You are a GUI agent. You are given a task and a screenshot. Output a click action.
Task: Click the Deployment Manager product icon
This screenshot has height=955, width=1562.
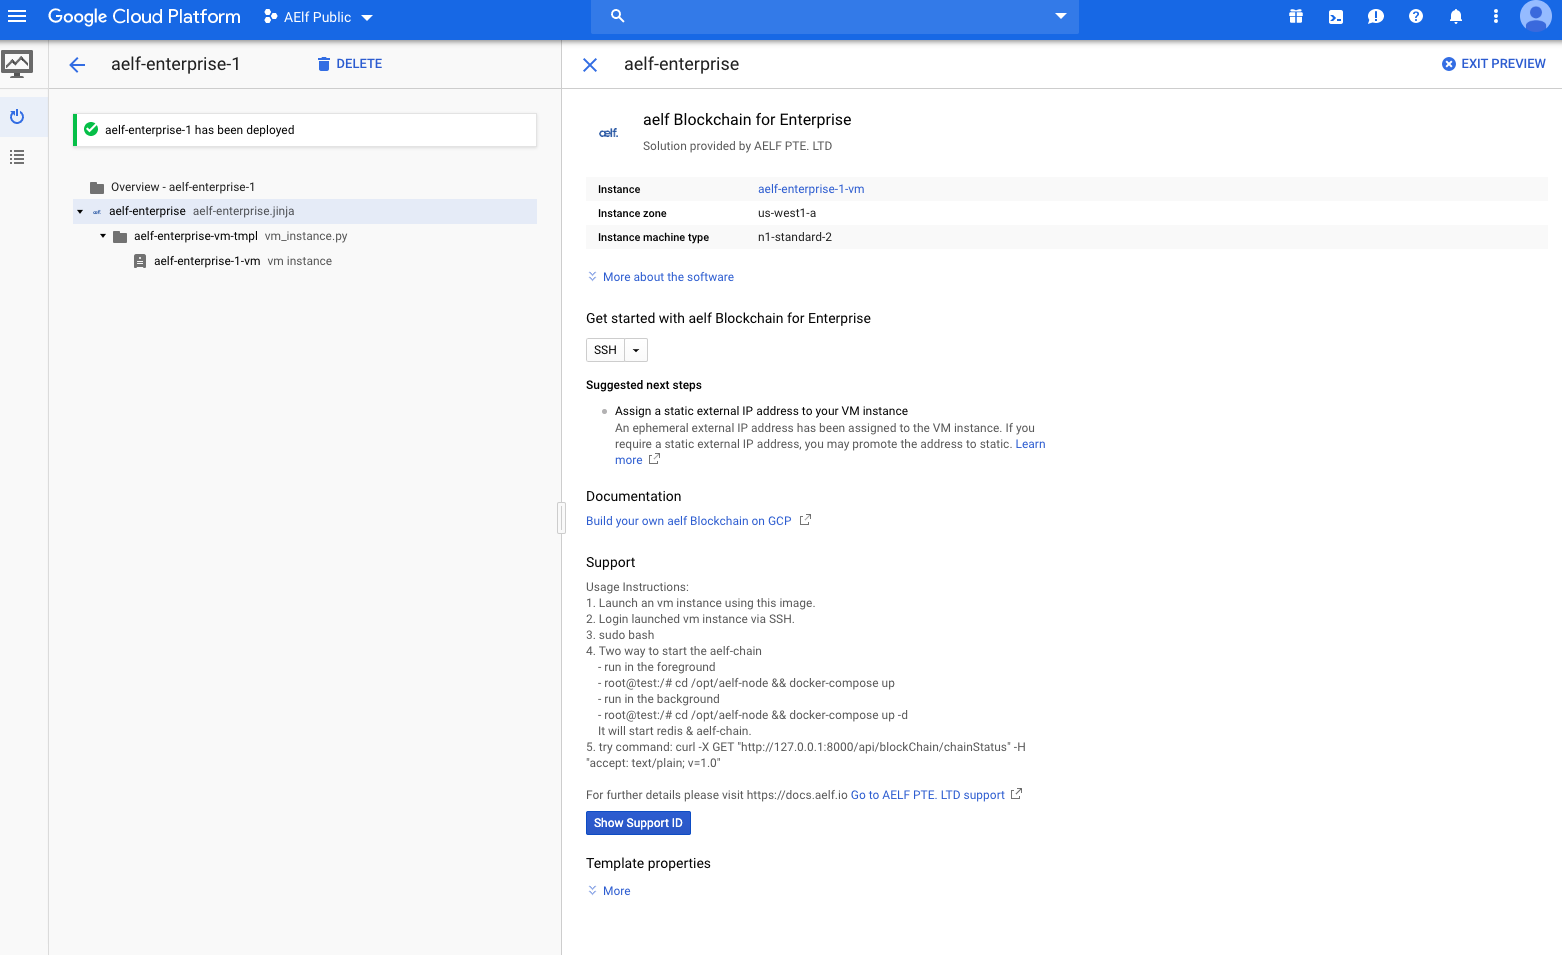pos(17,64)
